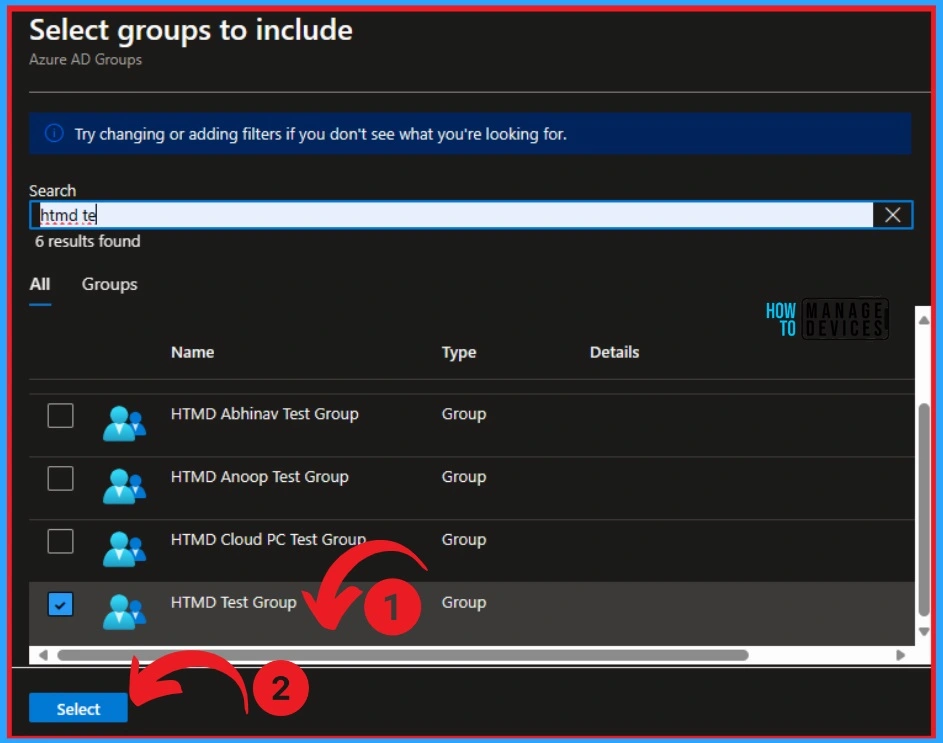The height and width of the screenshot is (743, 943).
Task: Click the HTMD Anoop Test Group name
Action: click(x=260, y=476)
